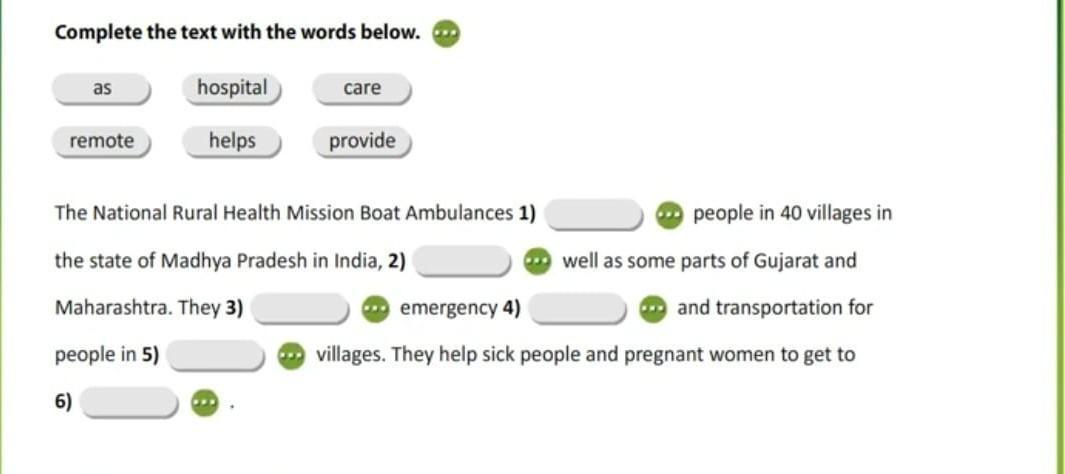
Task: Choose the "remote" word chip
Action: coord(102,142)
